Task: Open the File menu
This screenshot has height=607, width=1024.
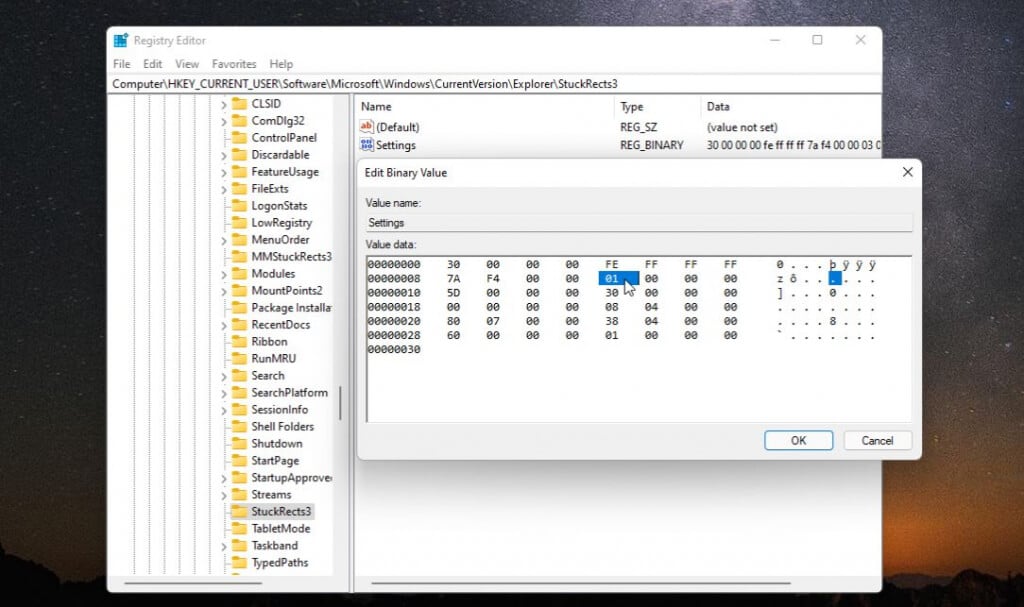Action: (121, 64)
